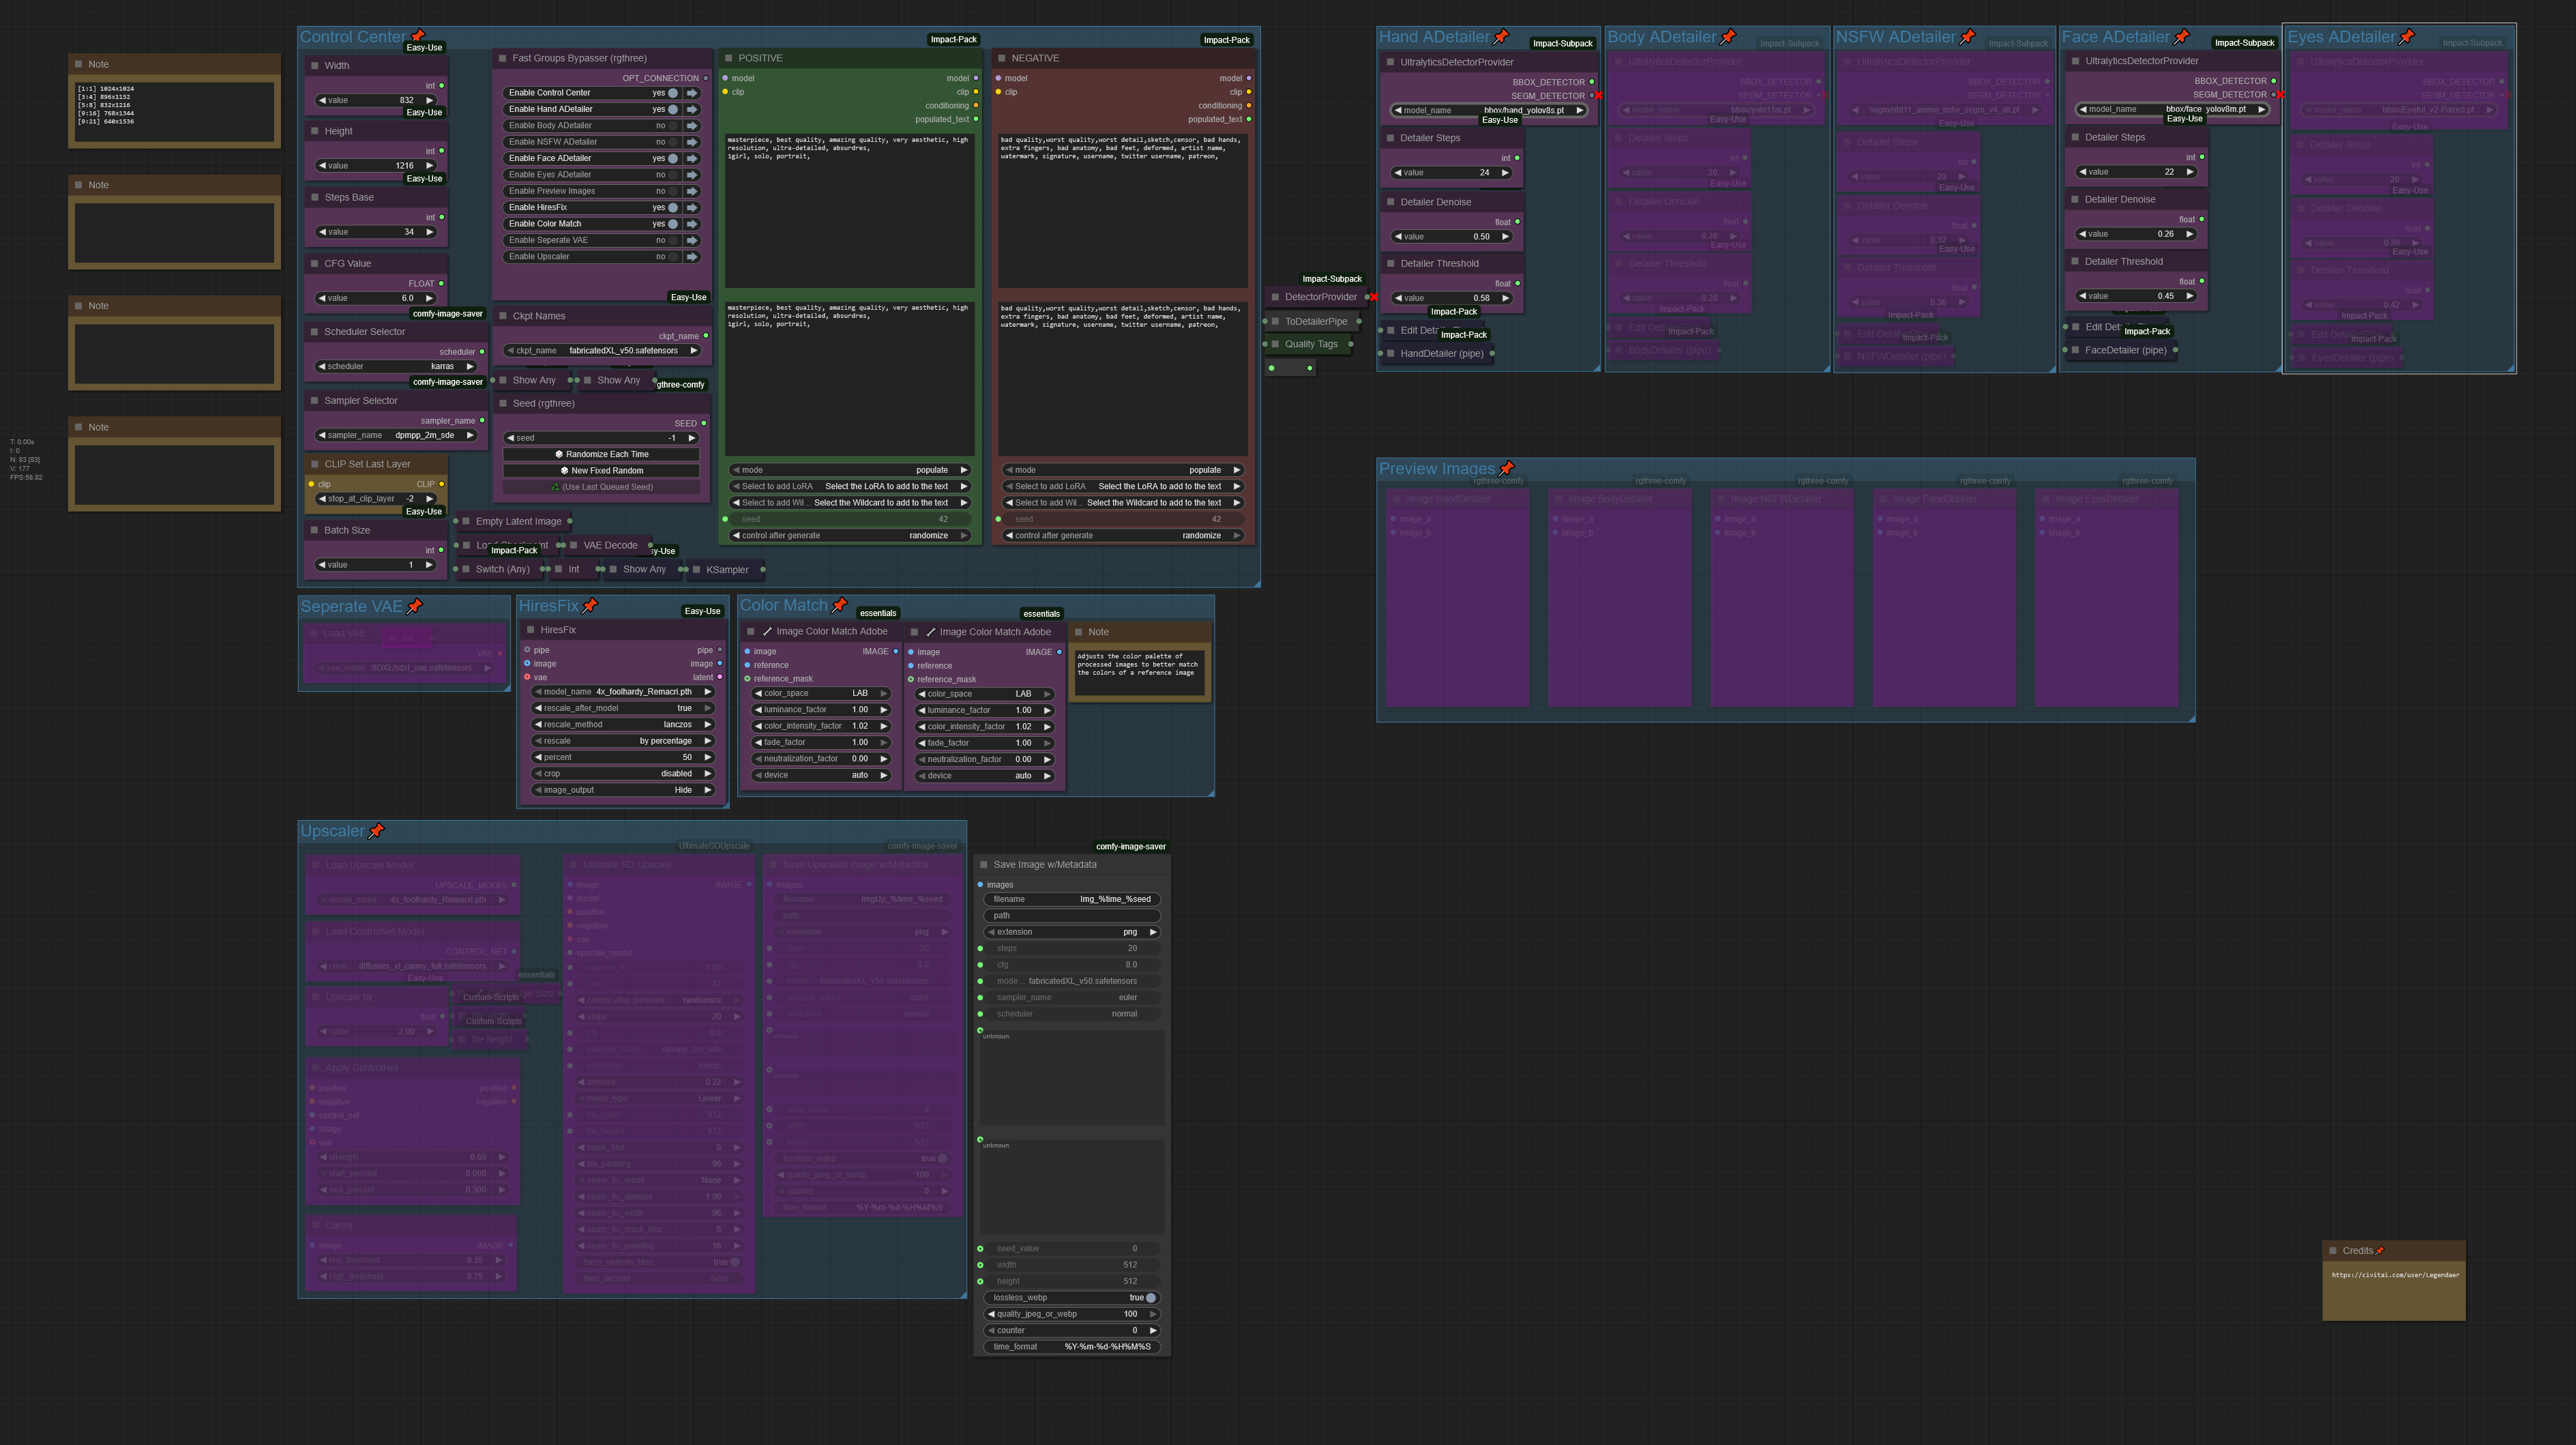Click the collapse dot on the NEGATIVE node

pyautogui.click(x=1001, y=58)
